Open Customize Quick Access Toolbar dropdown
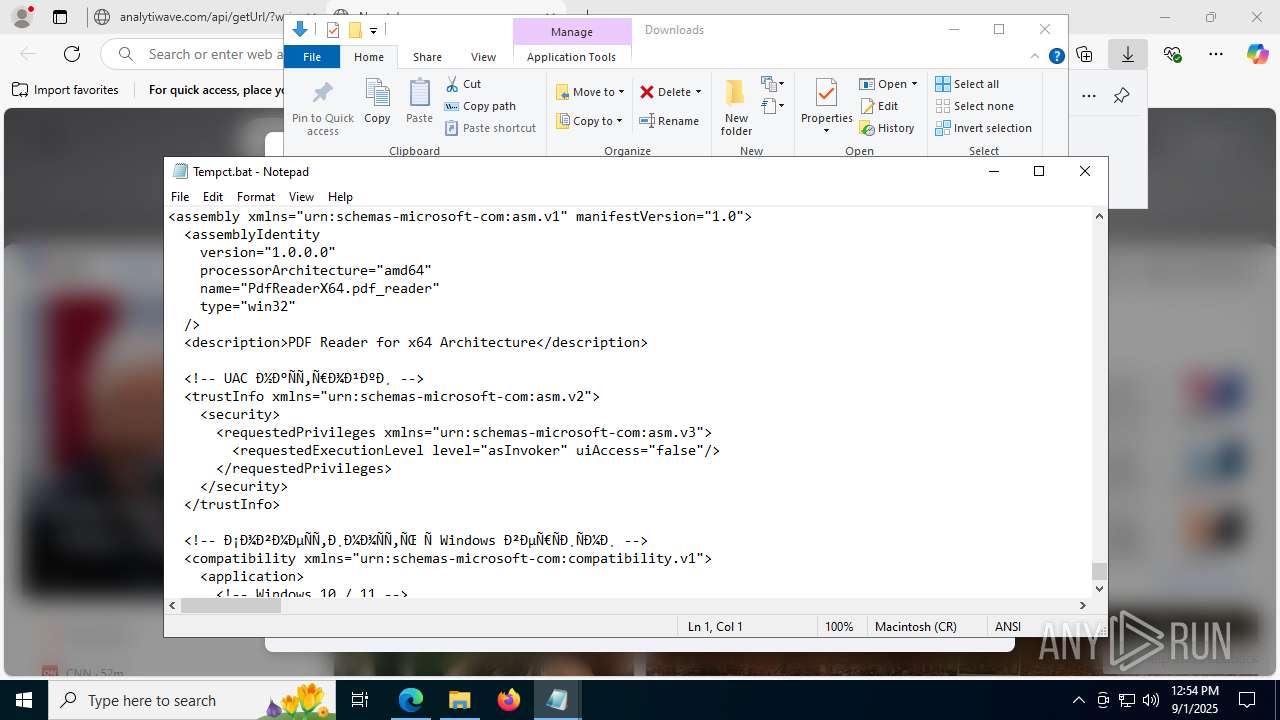Image resolution: width=1280 pixels, height=720 pixels. (373, 31)
